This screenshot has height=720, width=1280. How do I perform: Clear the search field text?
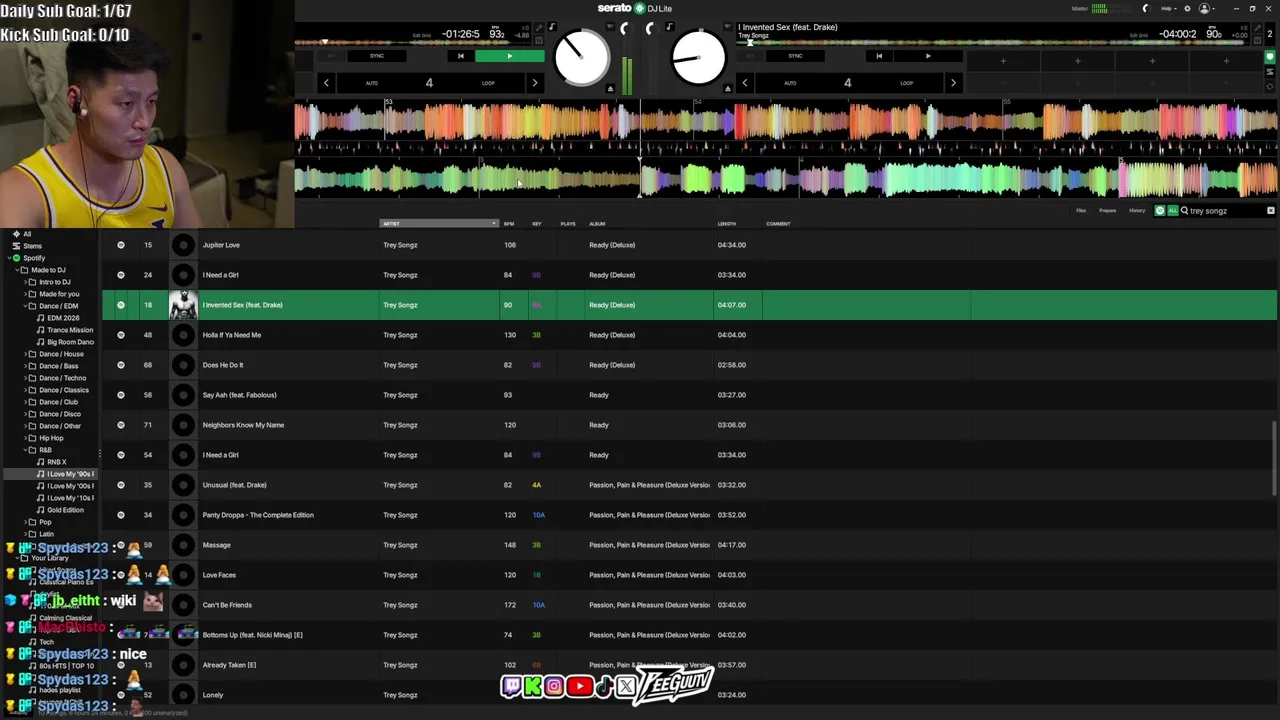1271,211
